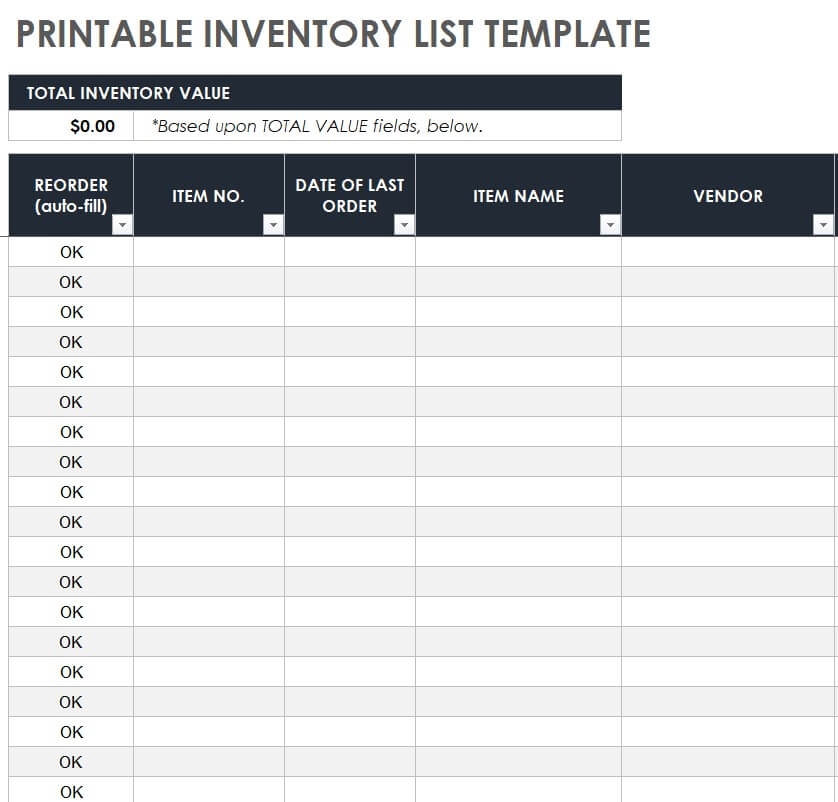Select the DATE OF LAST ORDER header

click(349, 195)
